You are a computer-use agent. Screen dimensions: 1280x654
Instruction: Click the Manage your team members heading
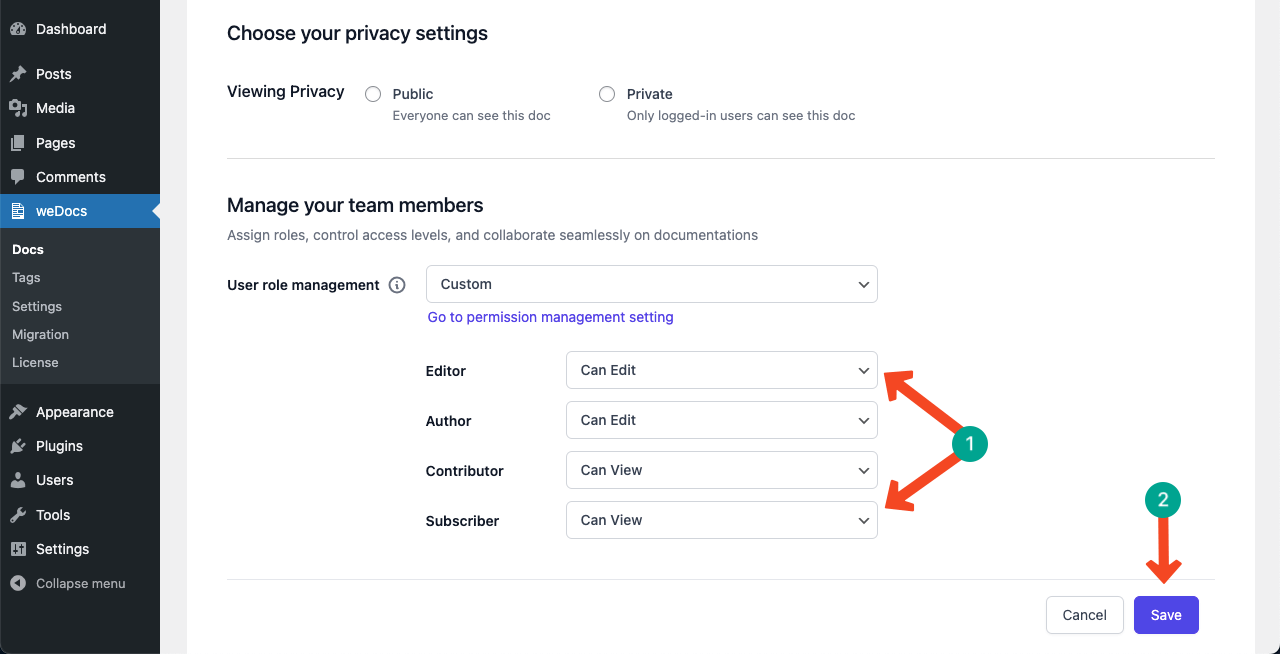tap(355, 205)
